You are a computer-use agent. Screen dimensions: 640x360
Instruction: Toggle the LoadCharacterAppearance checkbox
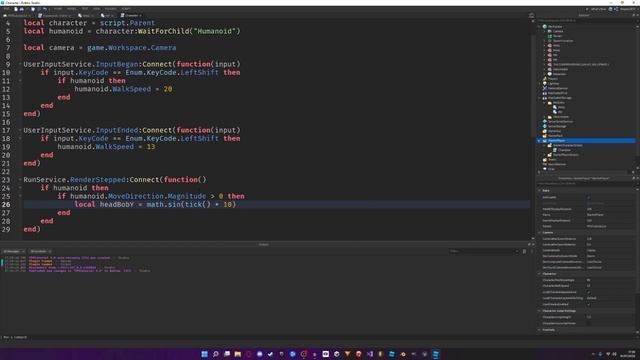pyautogui.click(x=589, y=292)
